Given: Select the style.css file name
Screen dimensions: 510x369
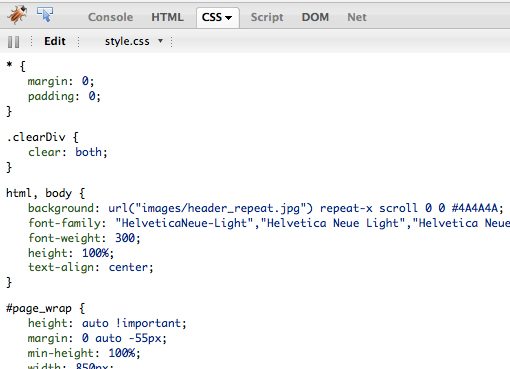Looking at the screenshot, I should 127,41.
